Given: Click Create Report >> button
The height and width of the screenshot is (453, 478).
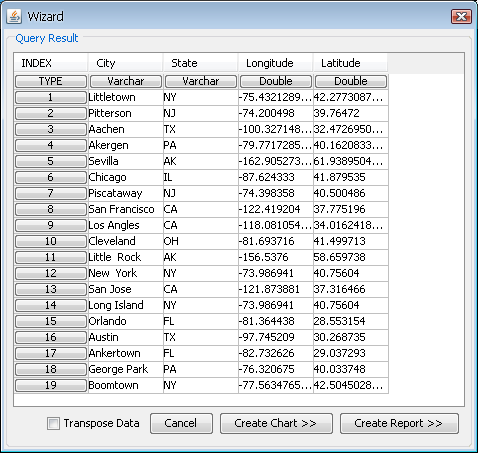Looking at the screenshot, I should click(399, 423).
